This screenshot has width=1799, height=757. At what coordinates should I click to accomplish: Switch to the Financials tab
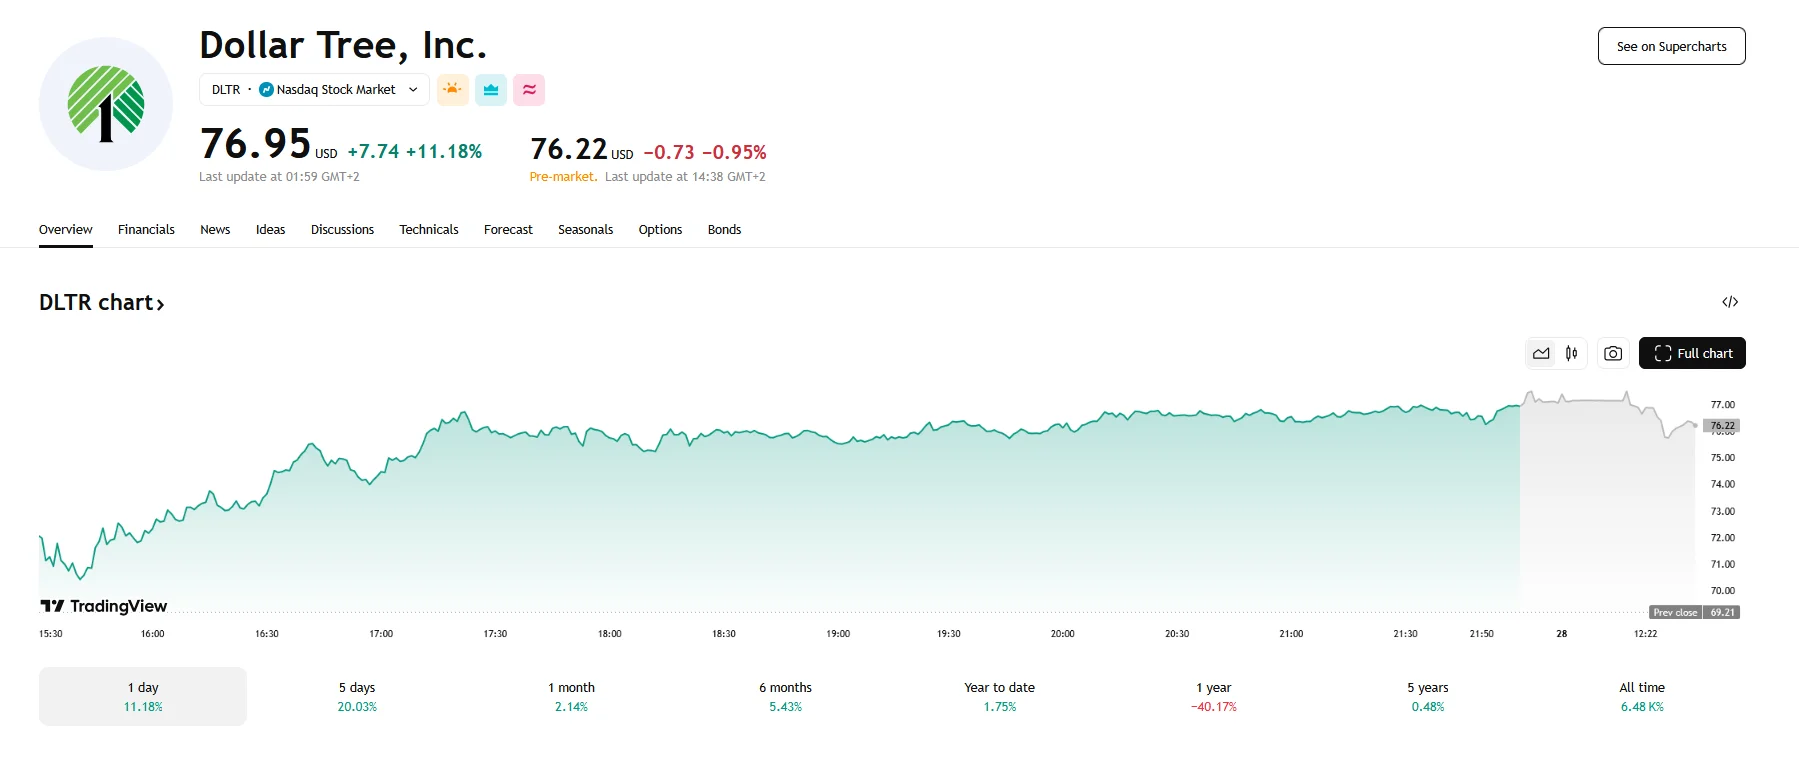(146, 229)
